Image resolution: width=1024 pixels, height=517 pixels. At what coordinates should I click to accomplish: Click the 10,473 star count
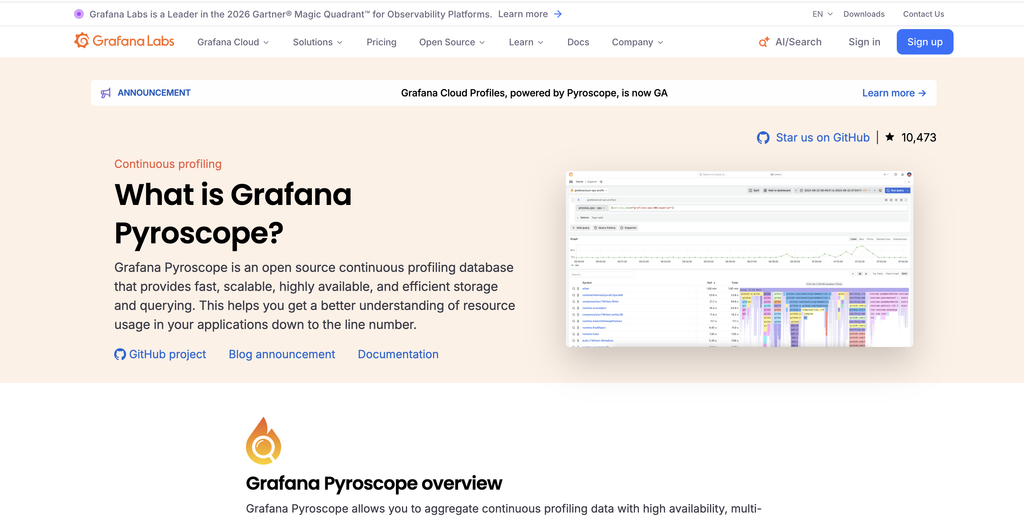coord(918,138)
